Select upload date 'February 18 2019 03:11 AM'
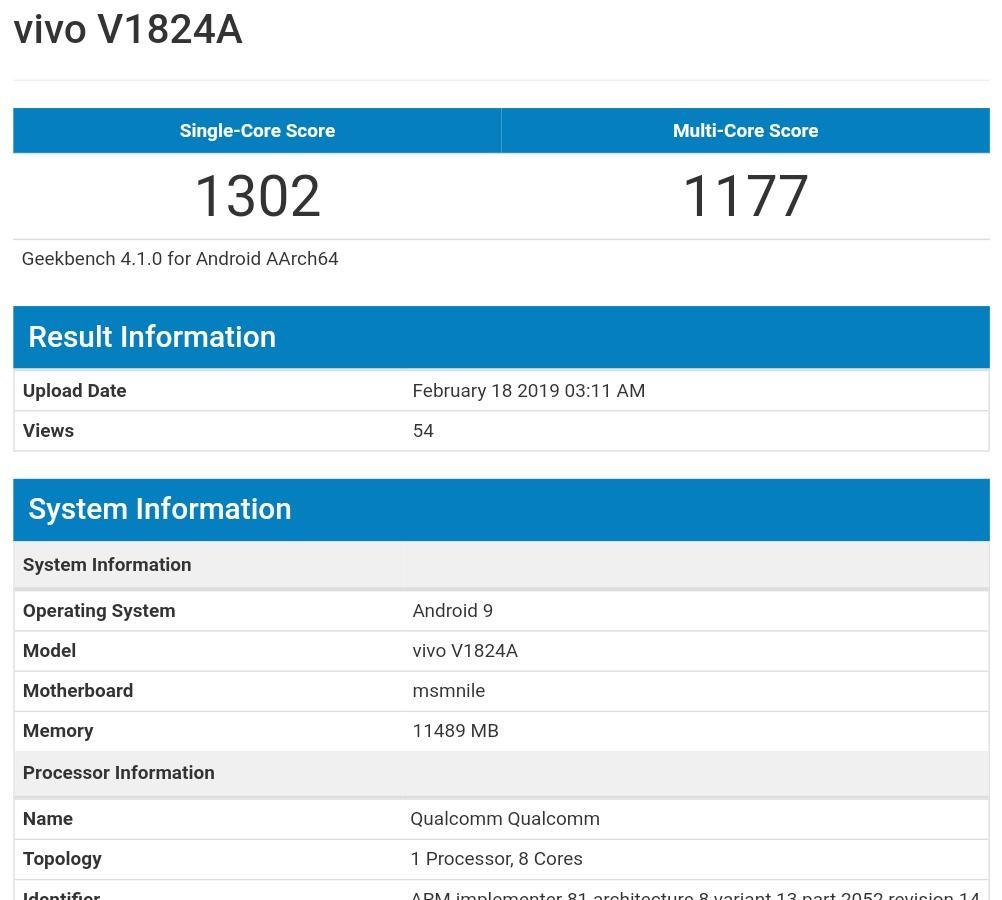 point(528,391)
